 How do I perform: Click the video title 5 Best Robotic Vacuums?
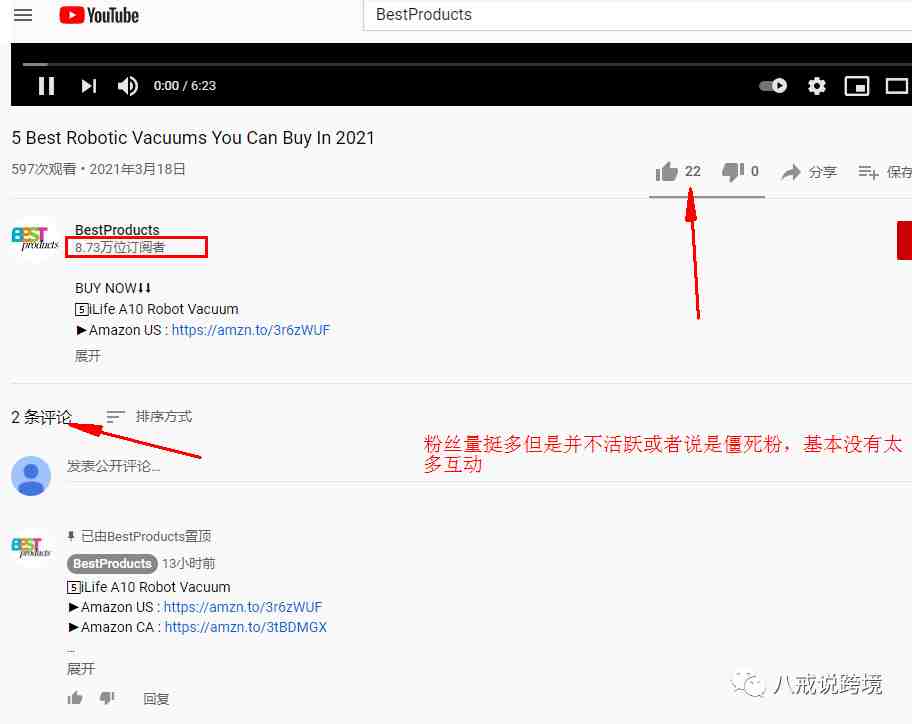[x=193, y=138]
